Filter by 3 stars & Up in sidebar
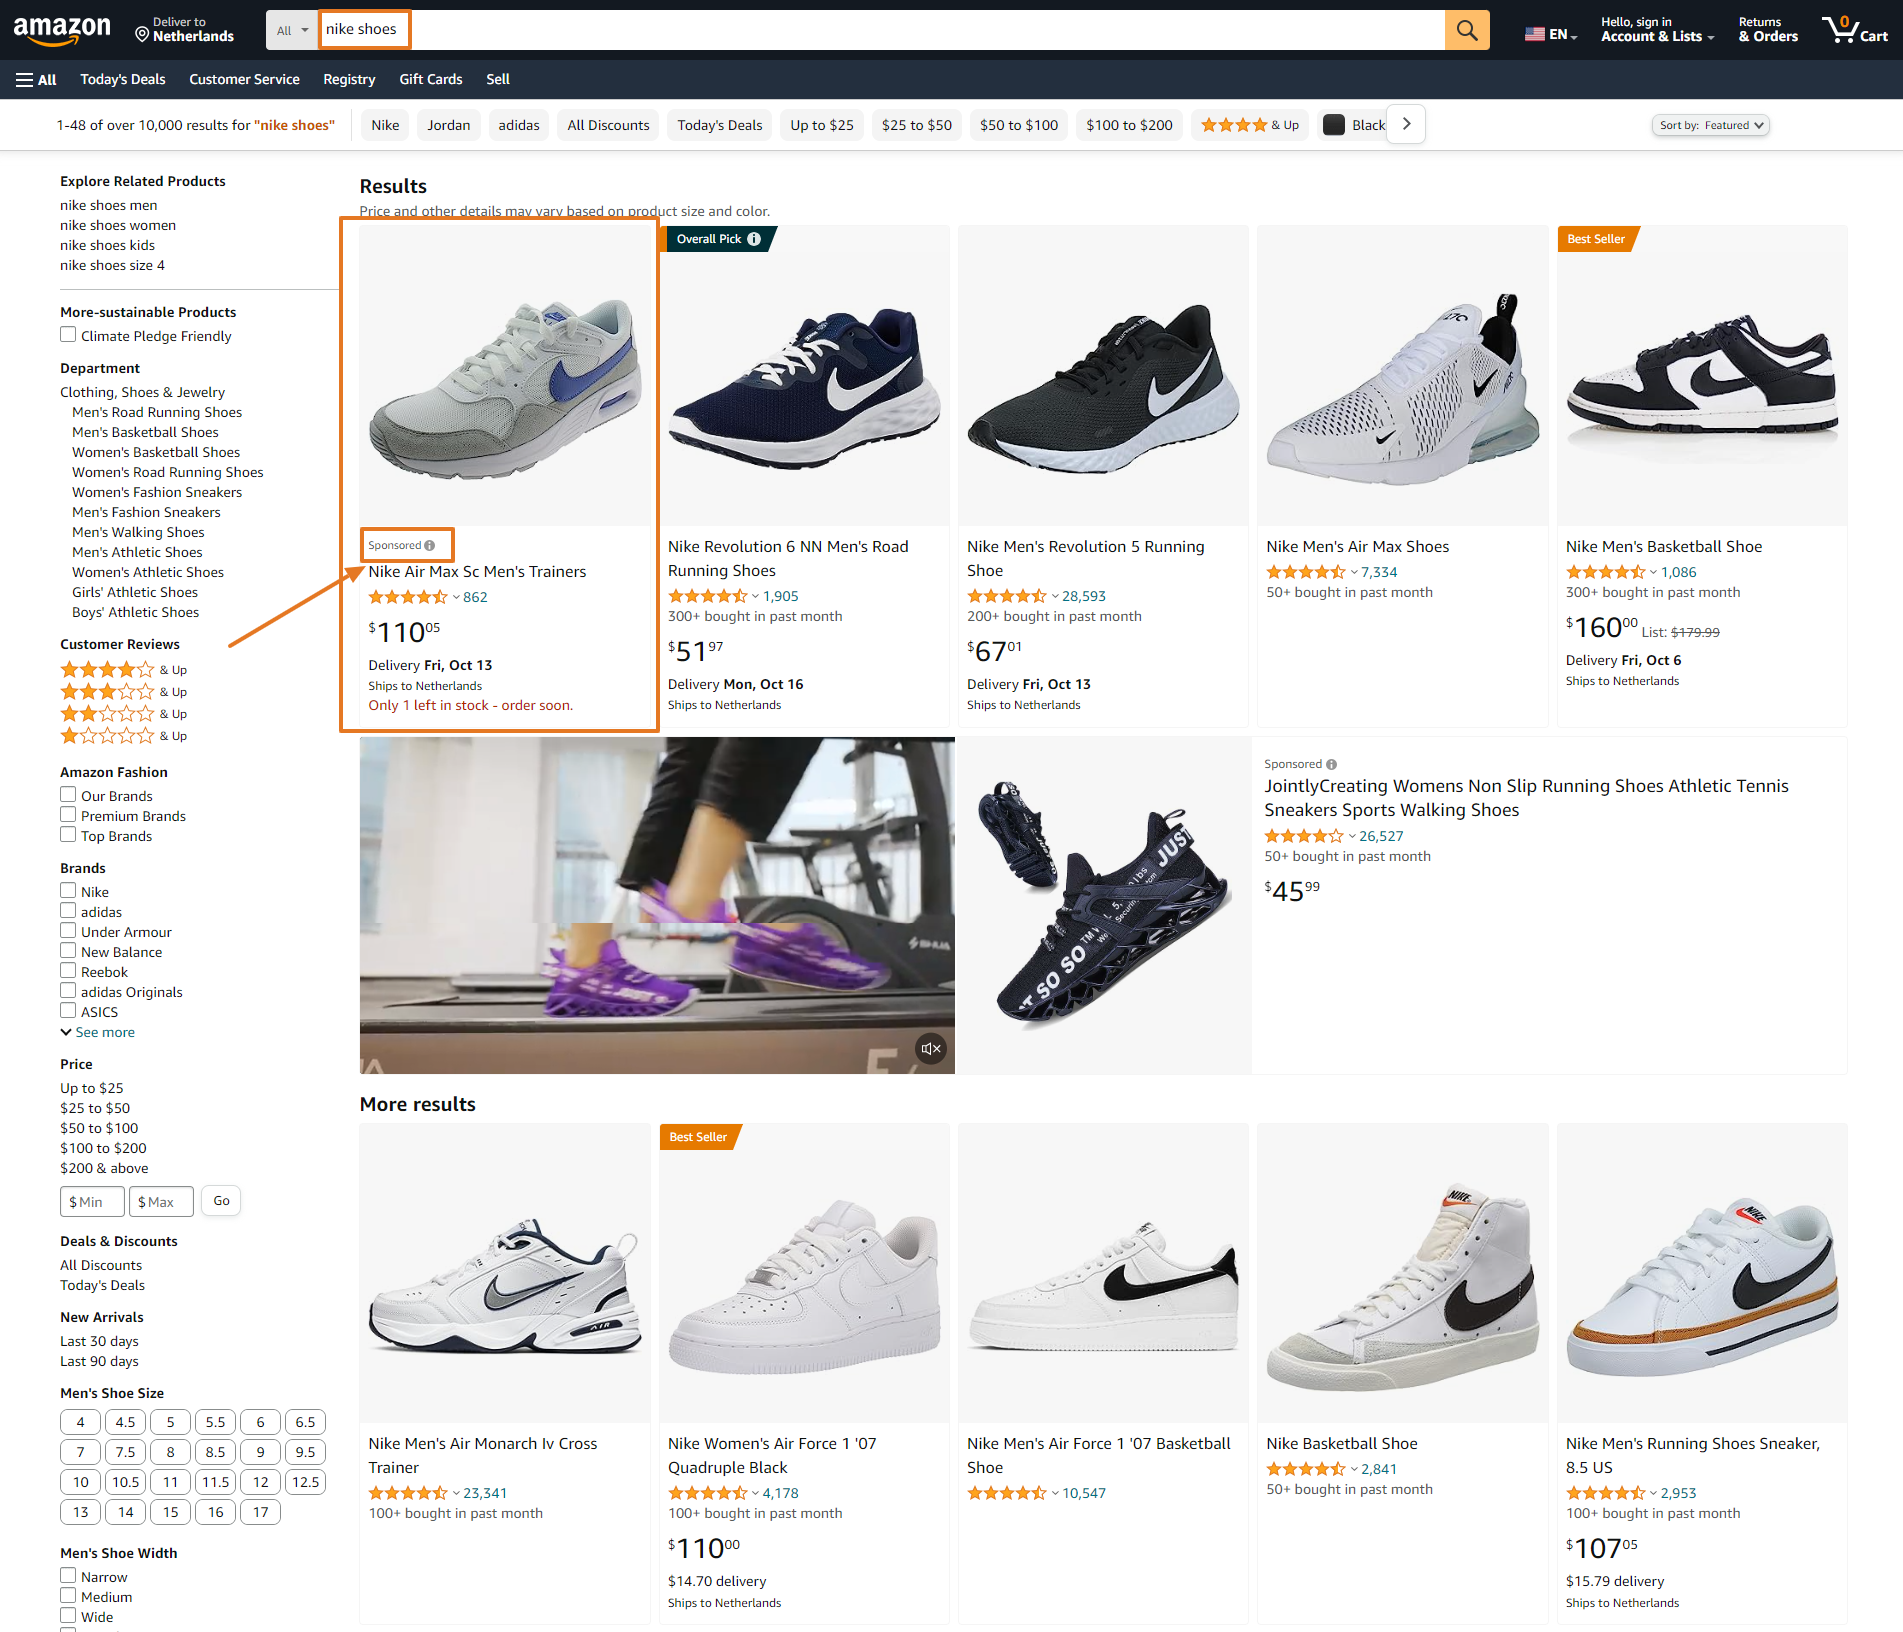 123,692
